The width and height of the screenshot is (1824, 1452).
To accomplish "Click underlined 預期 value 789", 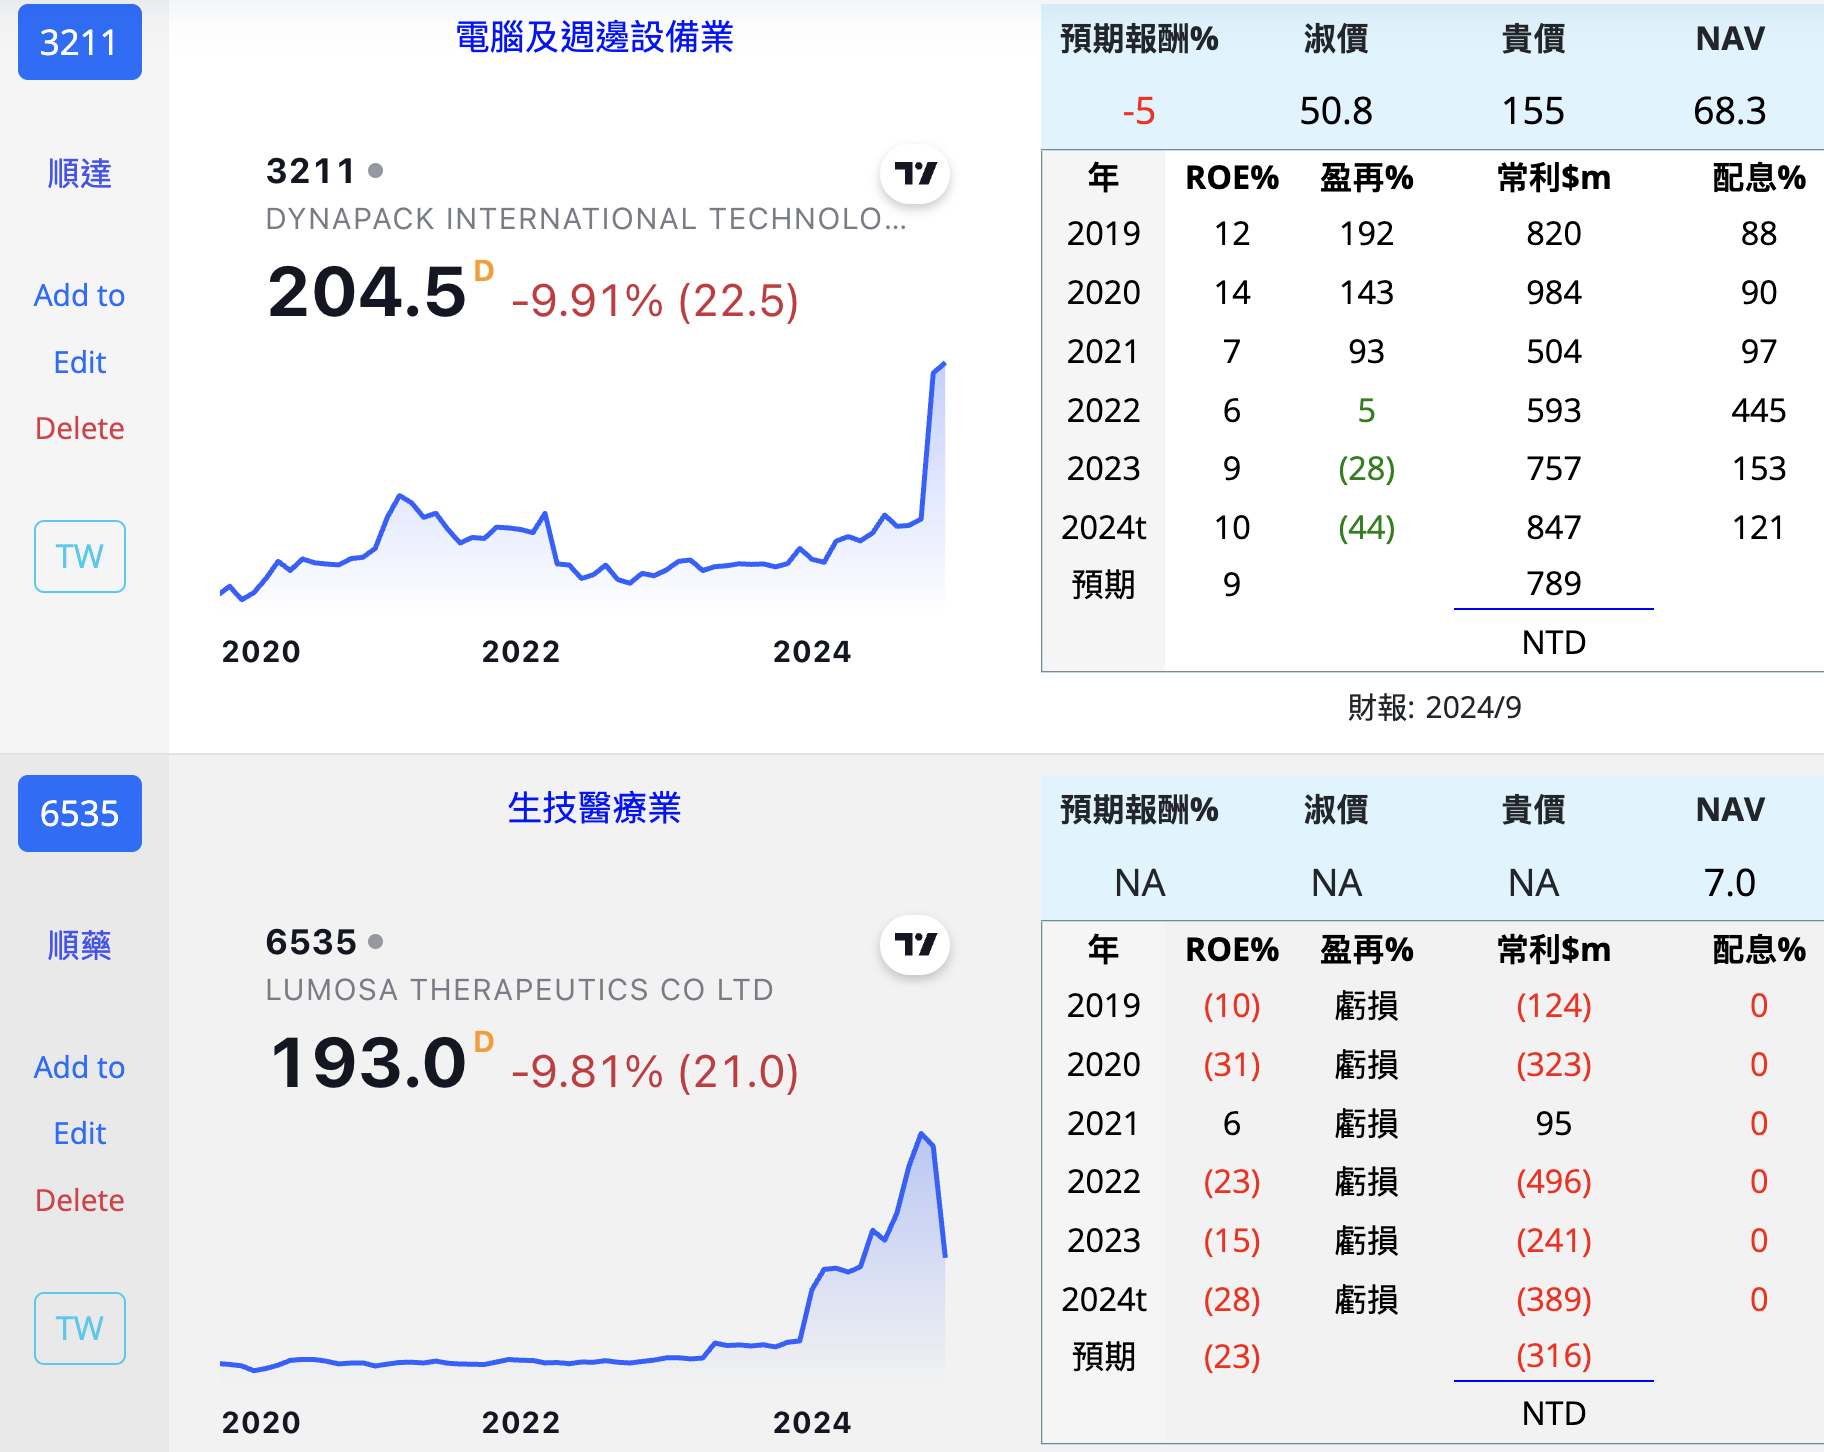I will [x=1554, y=584].
